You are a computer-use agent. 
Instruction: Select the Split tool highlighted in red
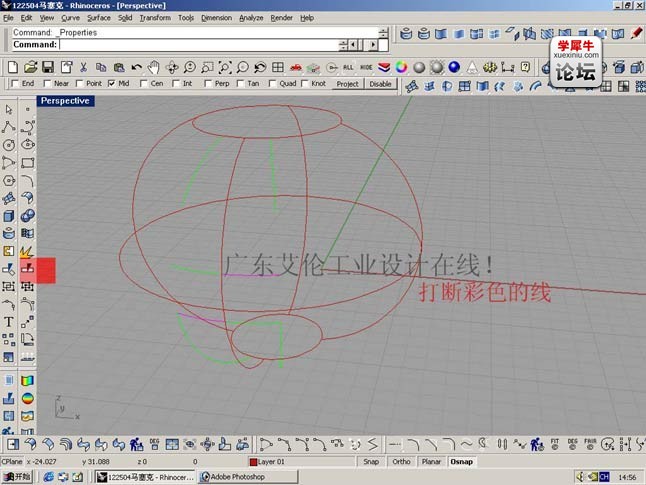click(28, 269)
